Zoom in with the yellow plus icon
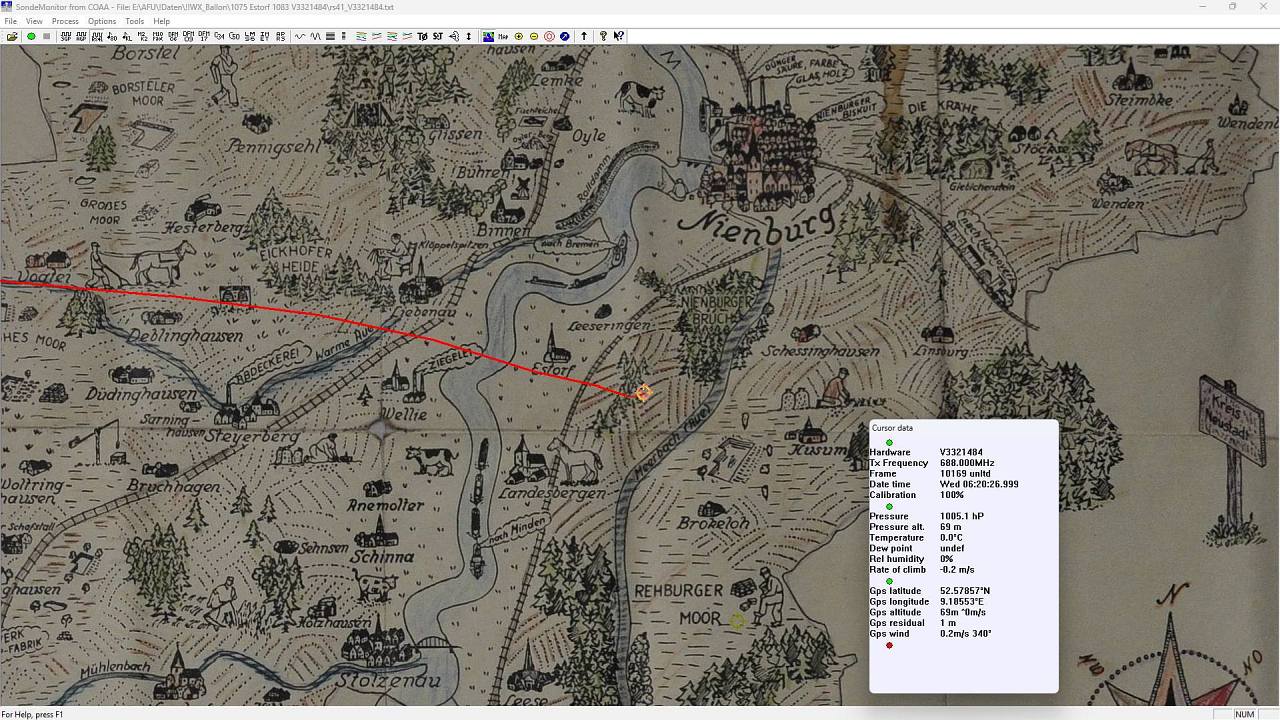This screenshot has height=720, width=1280. (518, 36)
